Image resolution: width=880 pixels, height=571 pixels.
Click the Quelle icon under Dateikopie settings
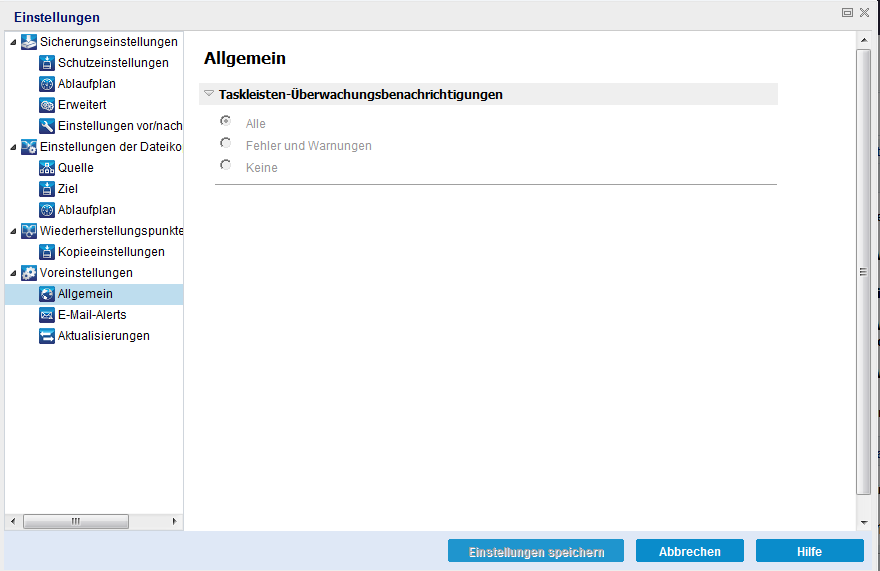[47, 168]
